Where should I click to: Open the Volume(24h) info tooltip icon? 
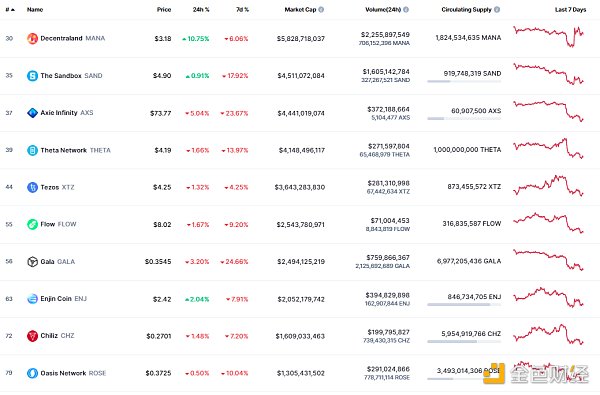pos(406,10)
